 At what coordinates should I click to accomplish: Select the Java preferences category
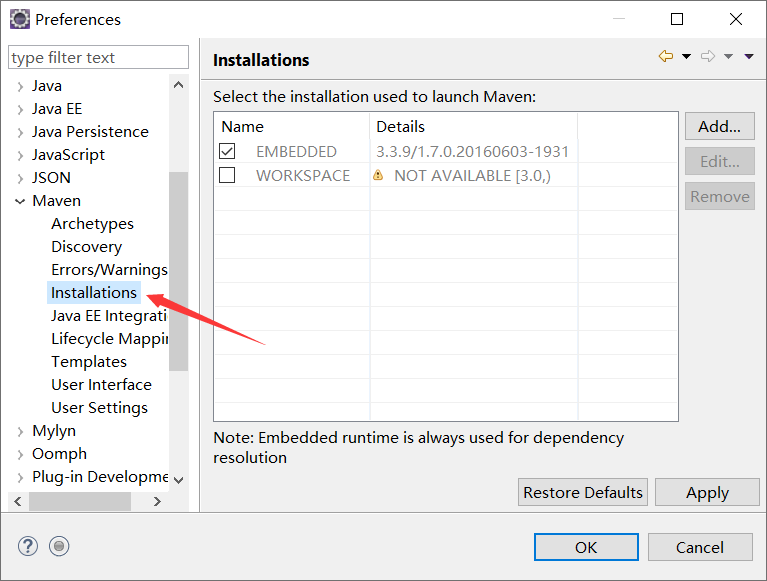pyautogui.click(x=47, y=86)
